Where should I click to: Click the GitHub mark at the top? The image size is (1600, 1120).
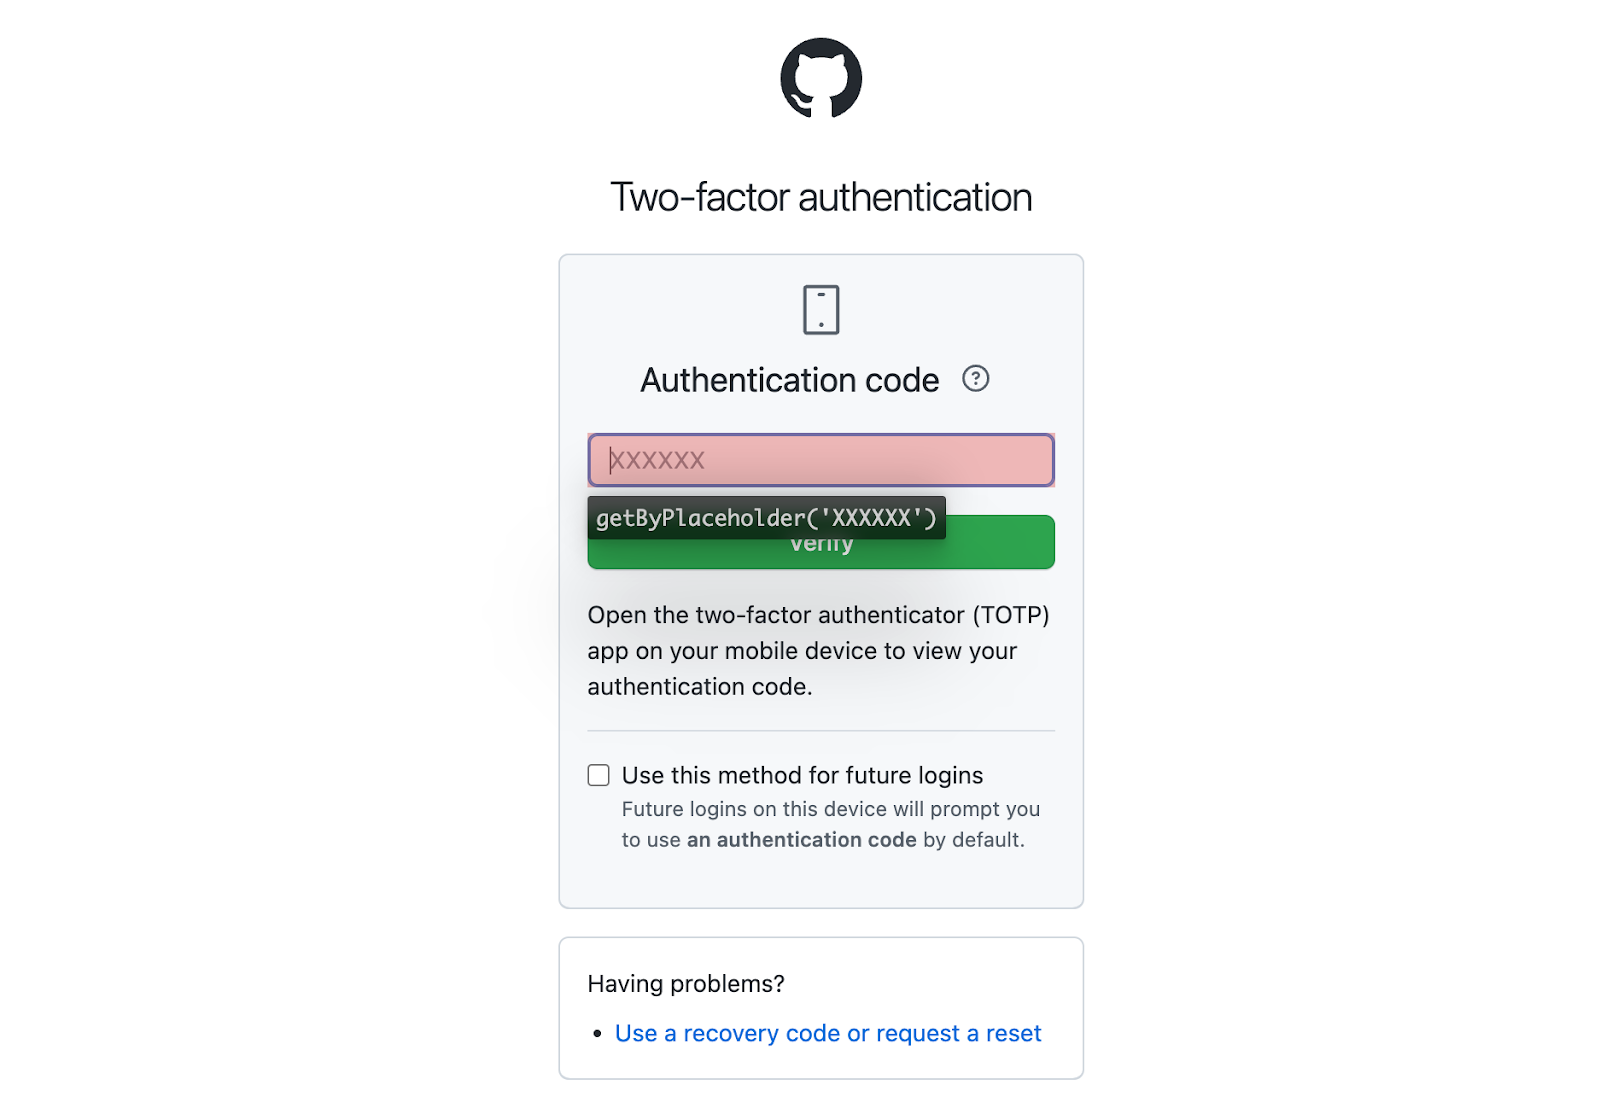[820, 78]
